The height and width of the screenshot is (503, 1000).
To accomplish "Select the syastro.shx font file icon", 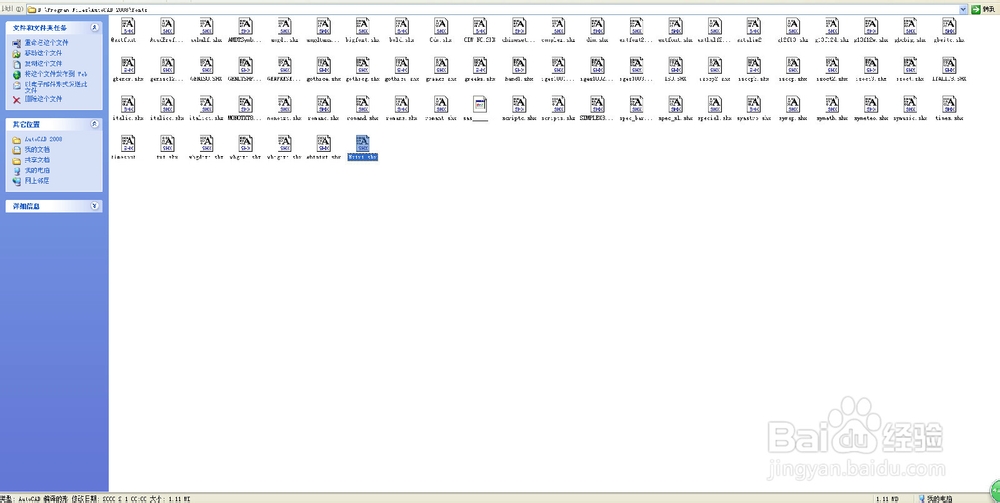I will (x=754, y=105).
